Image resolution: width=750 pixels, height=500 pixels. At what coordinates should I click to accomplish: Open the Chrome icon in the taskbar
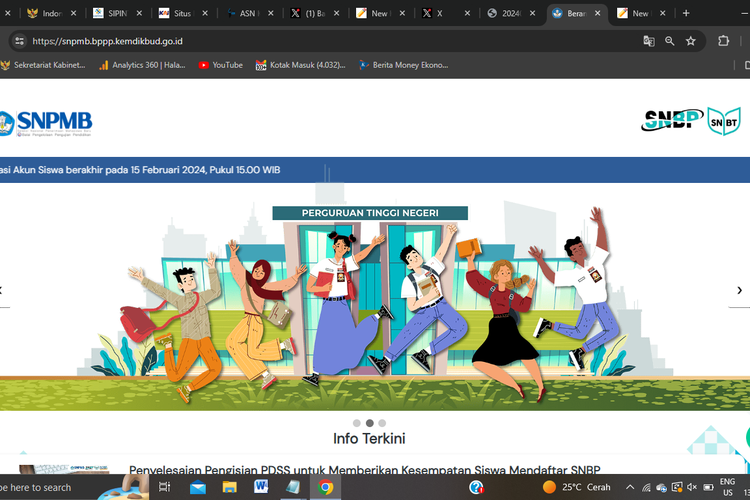pos(325,487)
